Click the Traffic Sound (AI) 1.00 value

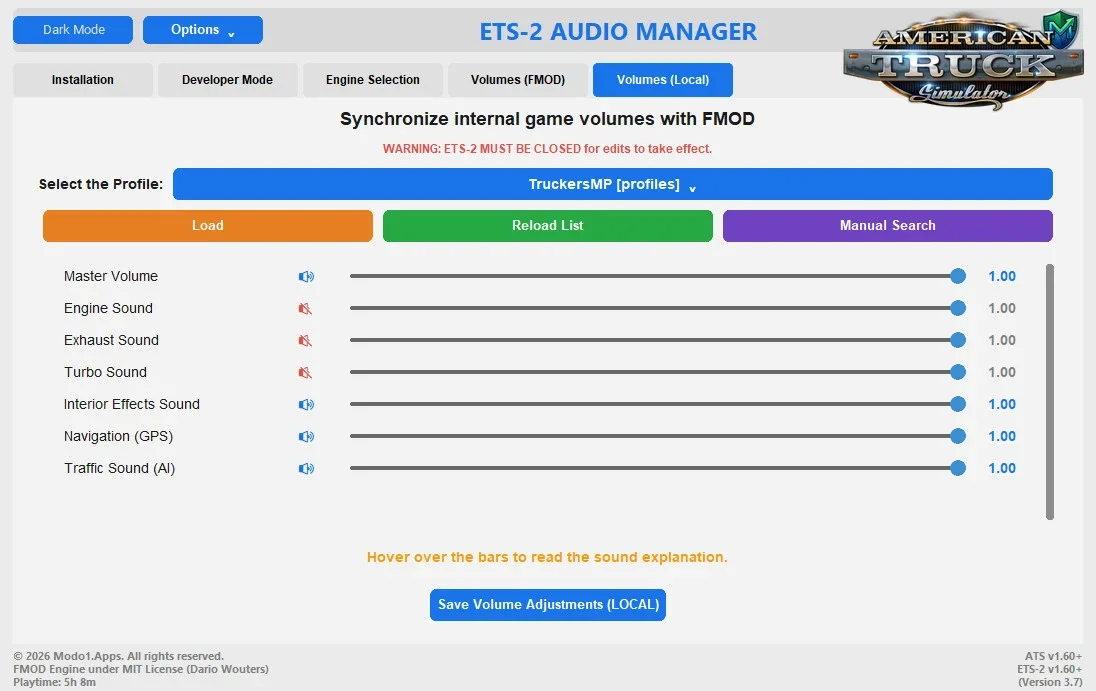point(1002,468)
